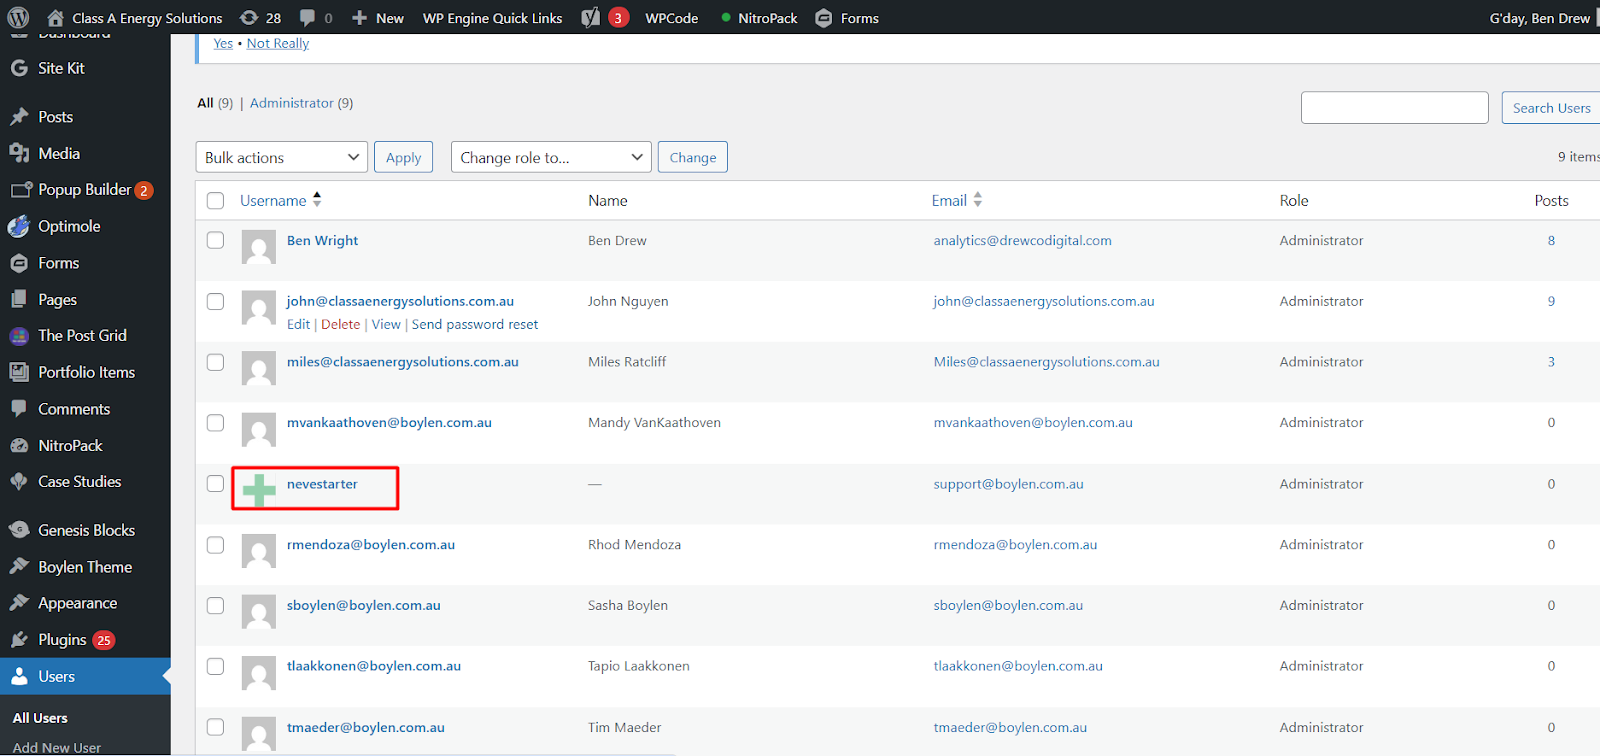Click the Forms icon in the admin bar
Viewport: 1600px width, 756px height.
824,18
